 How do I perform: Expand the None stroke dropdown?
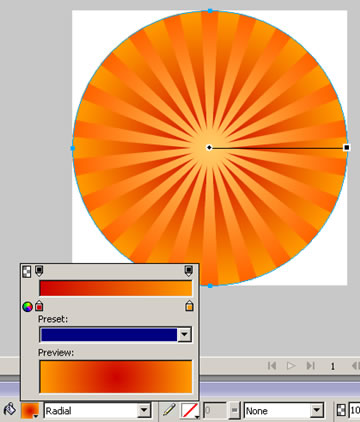pos(316,410)
